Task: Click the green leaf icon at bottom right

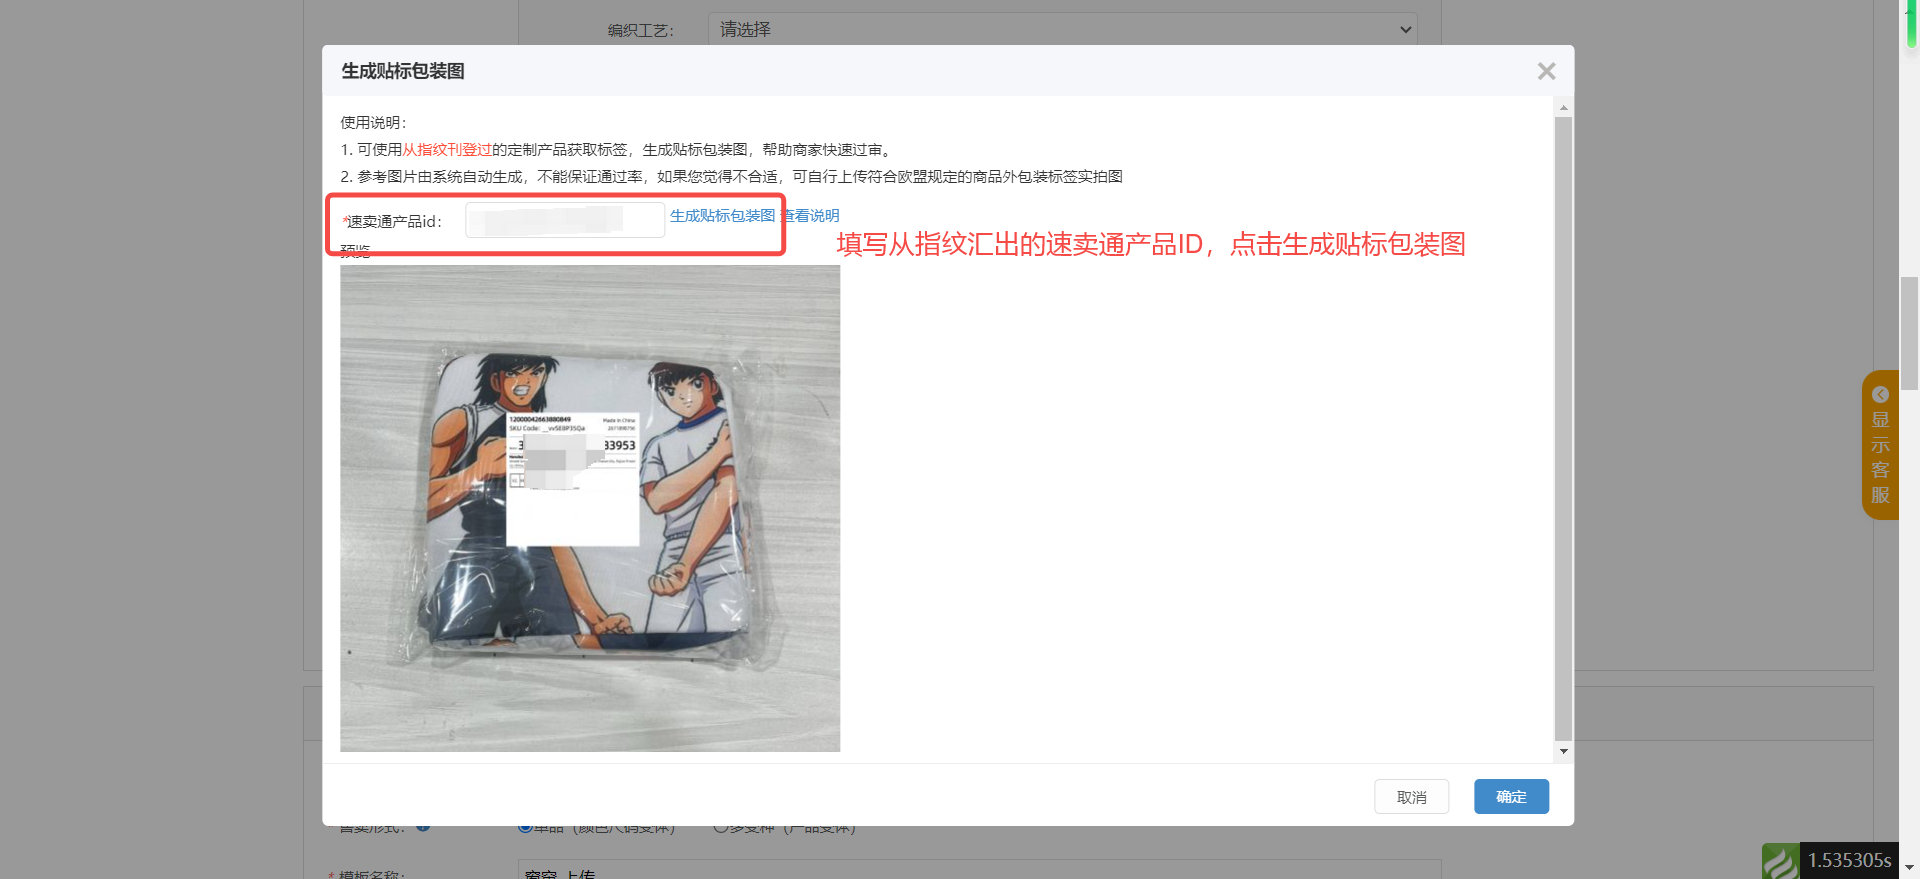Action: click(x=1780, y=861)
